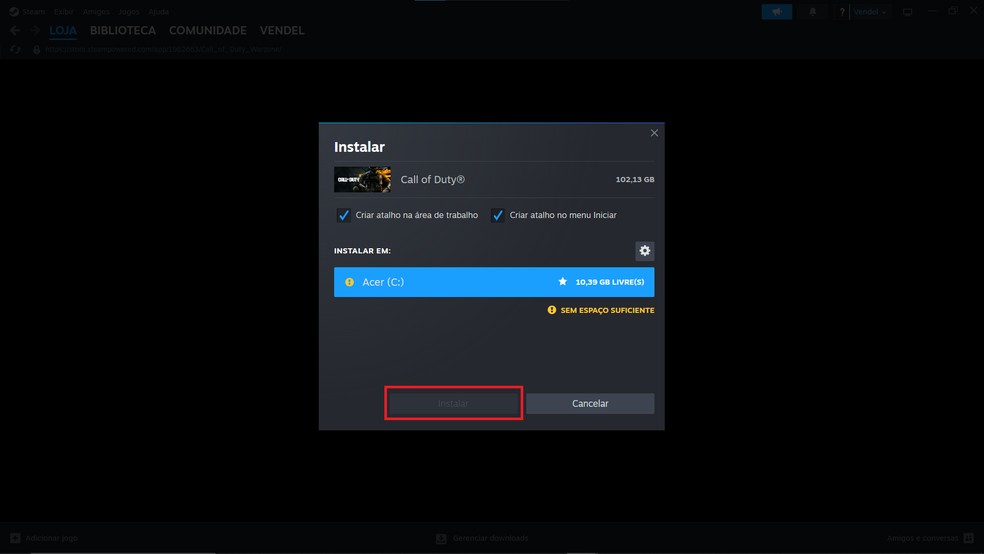Open Amigos e conversas
This screenshot has width=984, height=554.
point(930,538)
